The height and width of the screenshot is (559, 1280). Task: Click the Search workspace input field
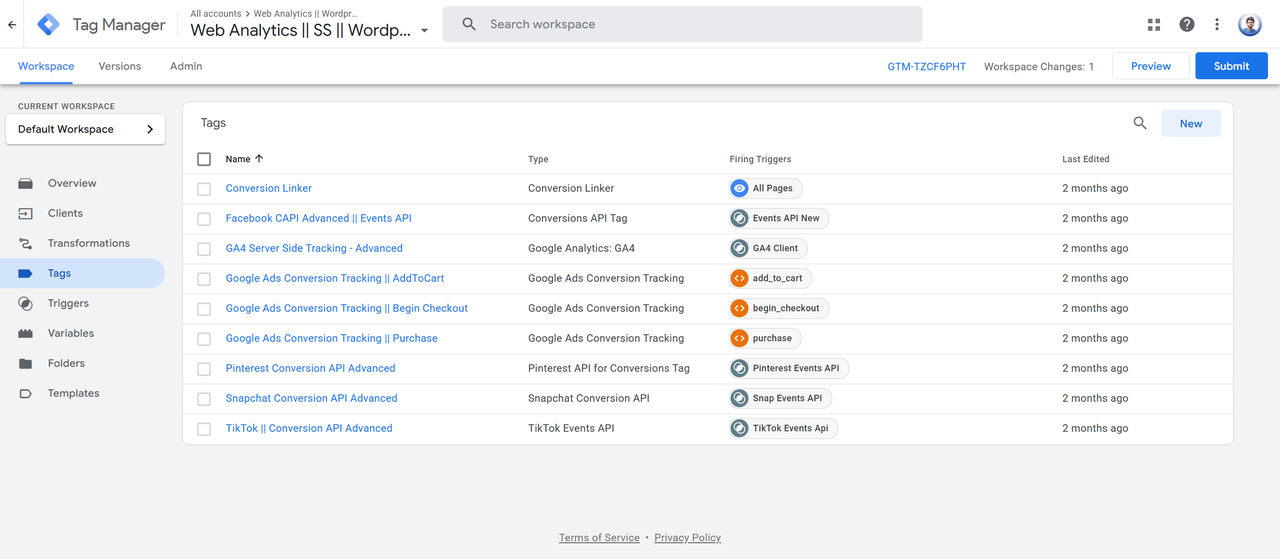(682, 24)
